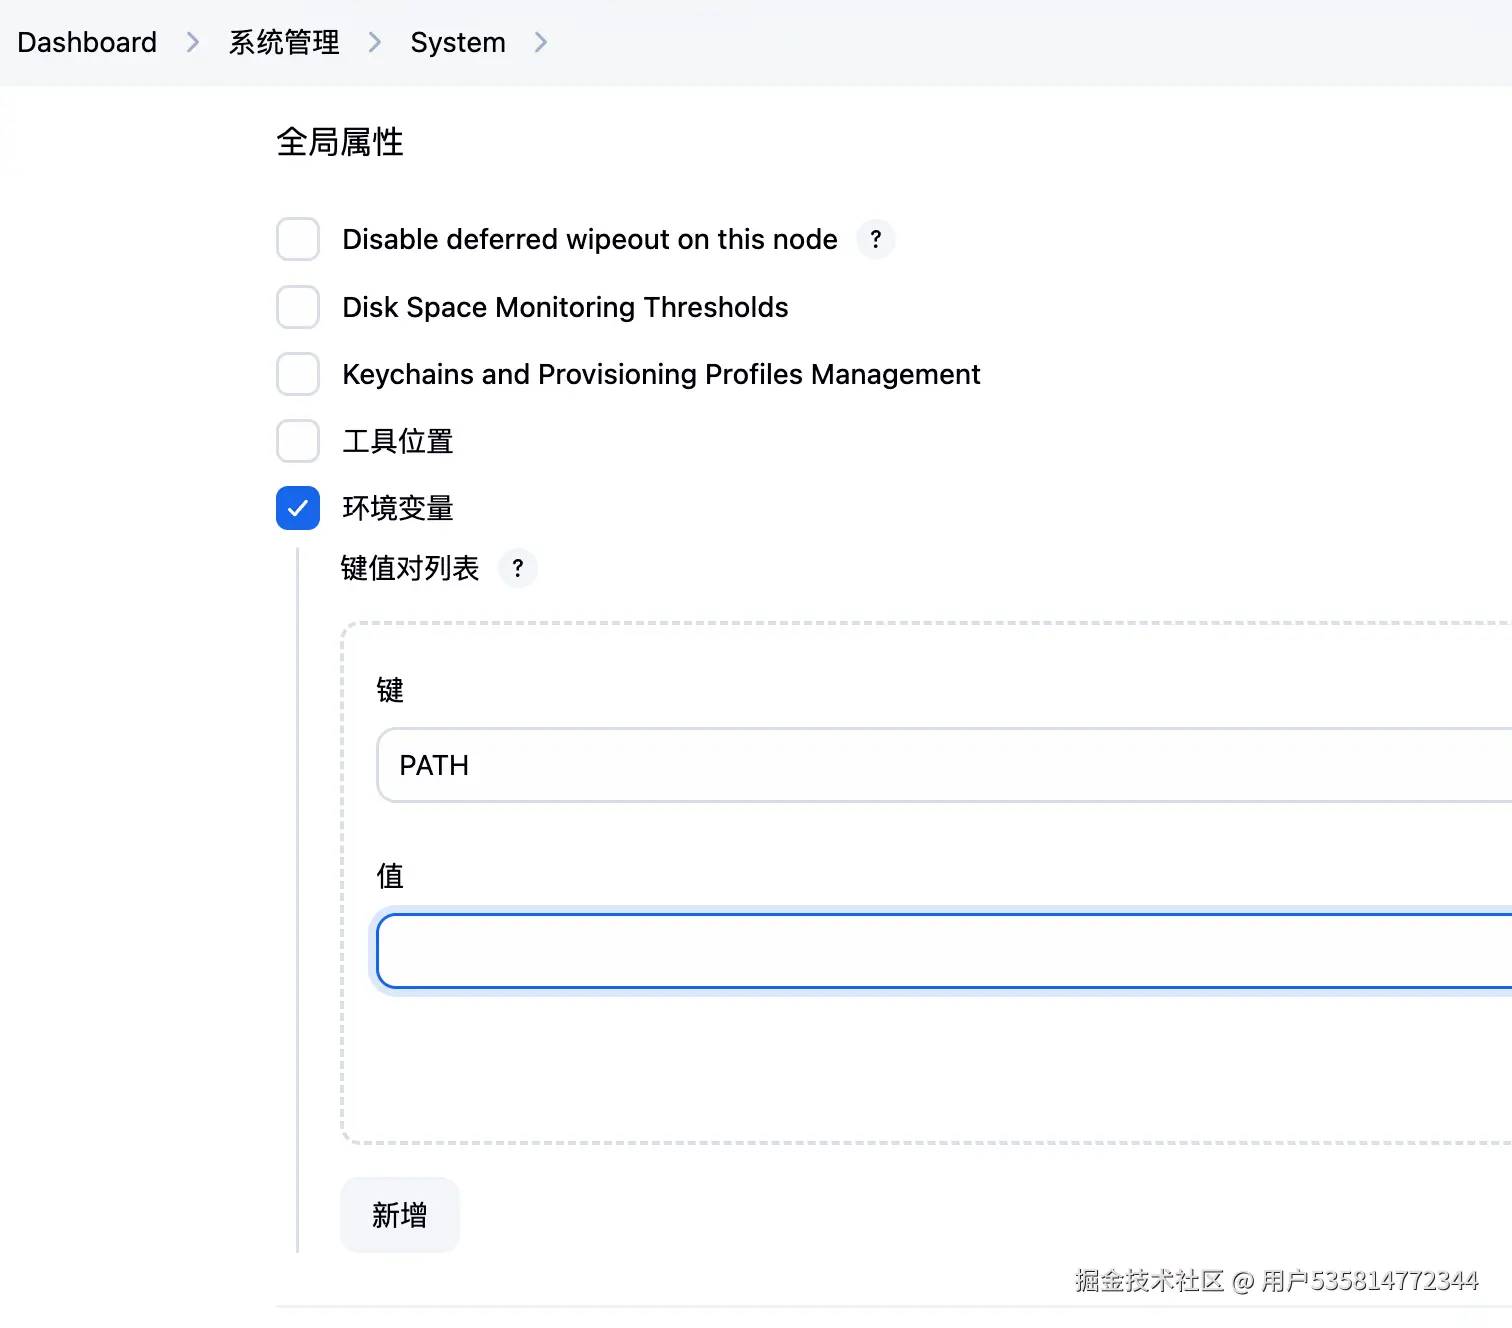Open help for 键值对列表
The image size is (1512, 1328).
[518, 568]
